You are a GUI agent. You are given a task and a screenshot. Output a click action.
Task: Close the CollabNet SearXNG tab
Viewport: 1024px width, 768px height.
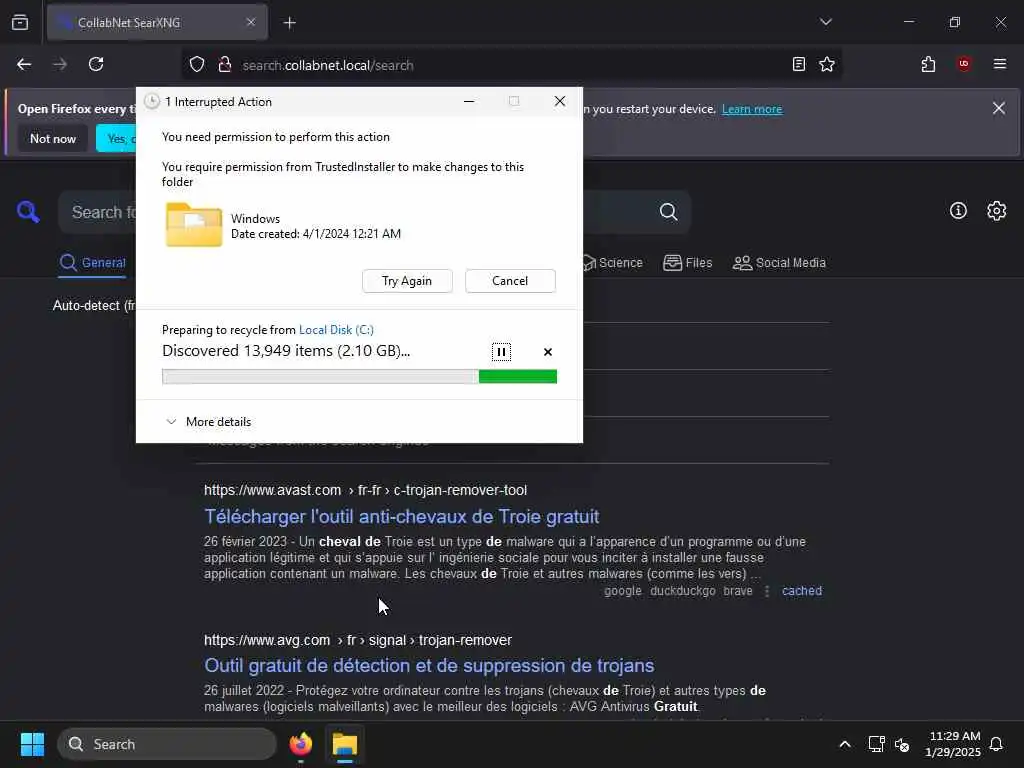251,22
